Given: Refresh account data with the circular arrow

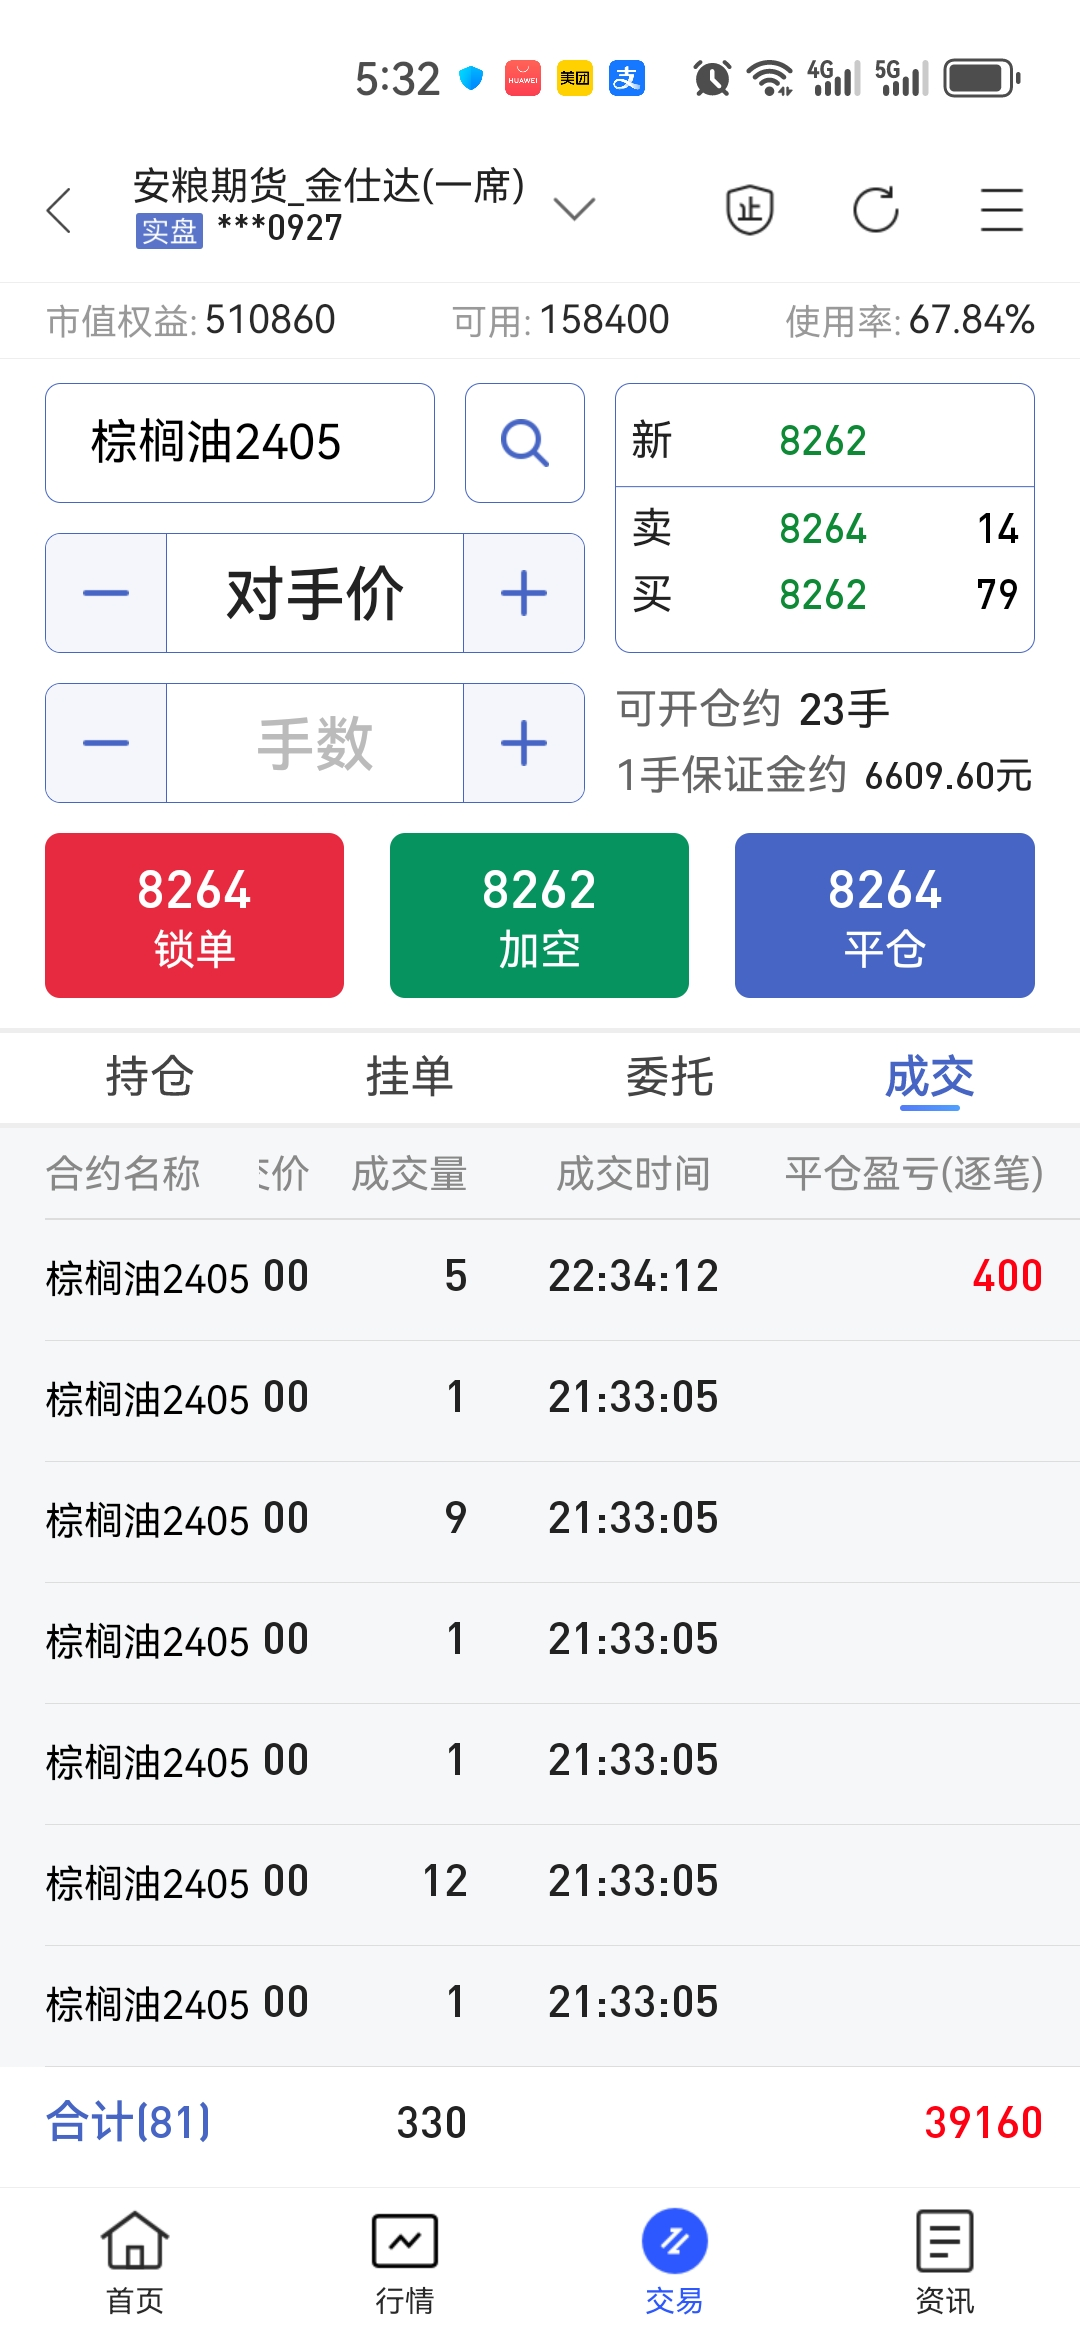Looking at the screenshot, I should pos(876,210).
